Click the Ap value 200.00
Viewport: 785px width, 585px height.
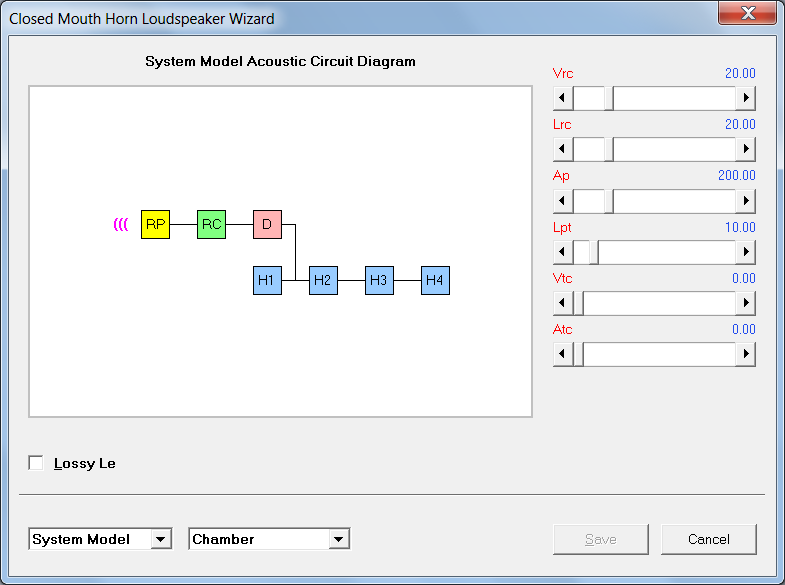pyautogui.click(x=736, y=175)
